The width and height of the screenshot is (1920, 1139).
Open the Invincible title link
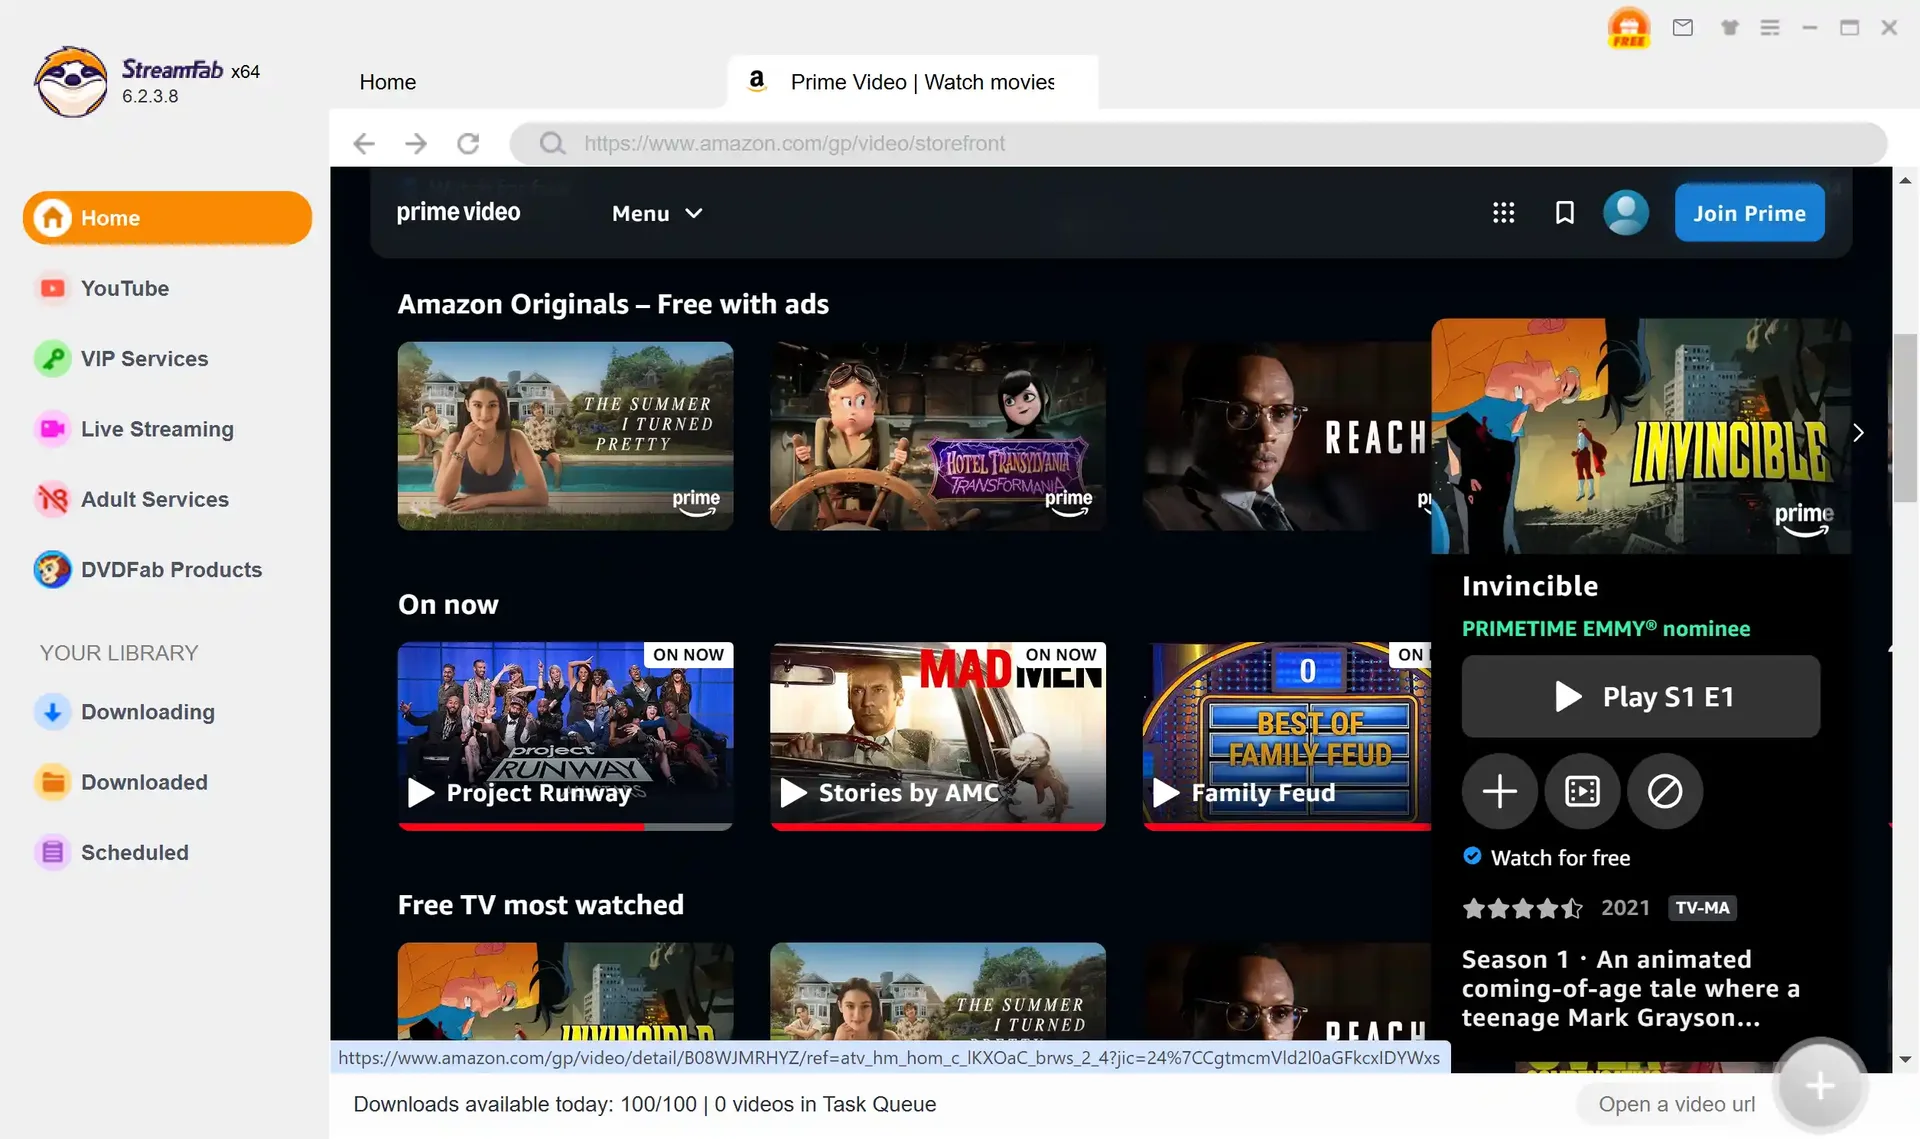click(x=1530, y=586)
